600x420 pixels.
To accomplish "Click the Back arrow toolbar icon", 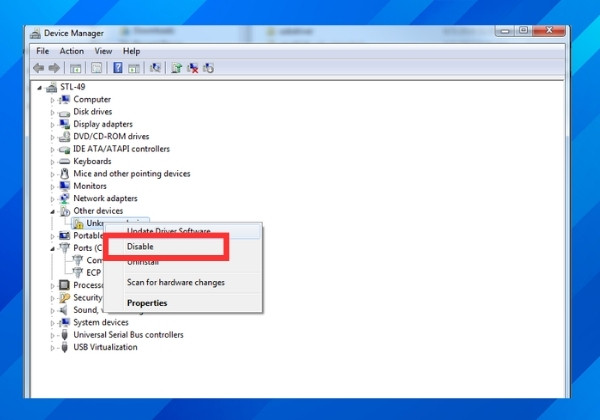I will click(38, 68).
